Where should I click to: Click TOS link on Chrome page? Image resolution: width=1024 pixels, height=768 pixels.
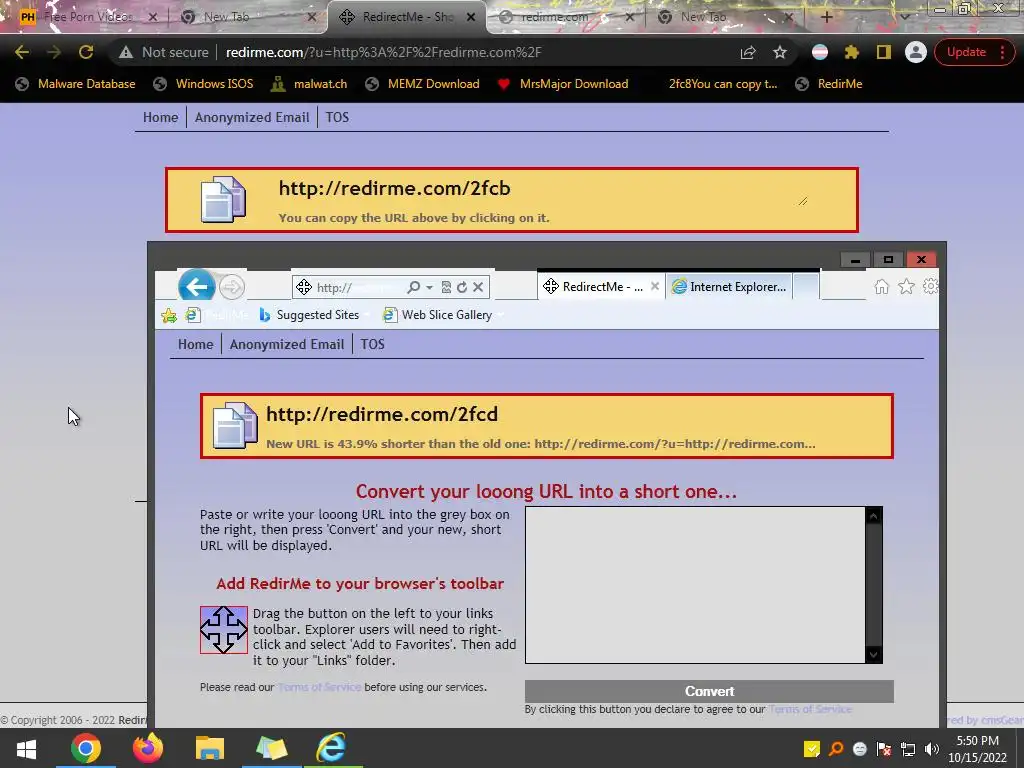click(x=338, y=118)
